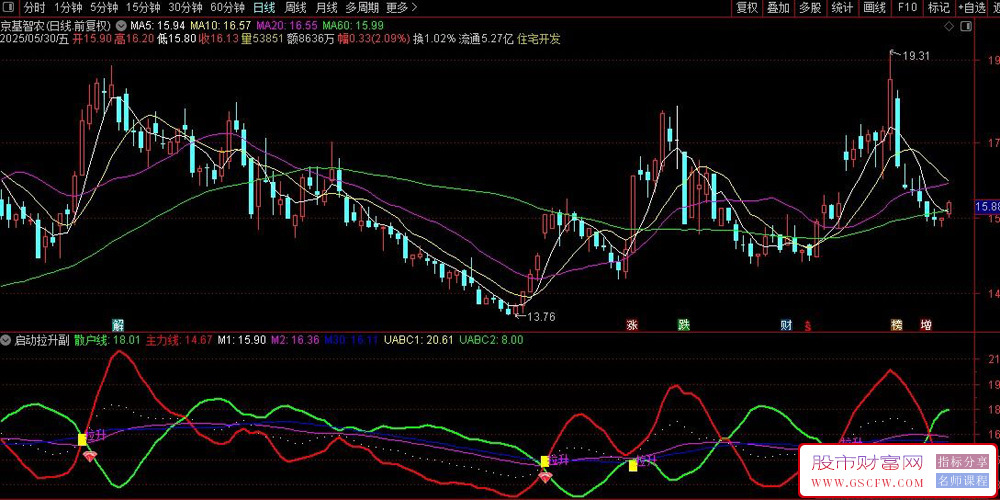Open the 多股 multi-stock view
The width and height of the screenshot is (1000, 500).
(810, 8)
